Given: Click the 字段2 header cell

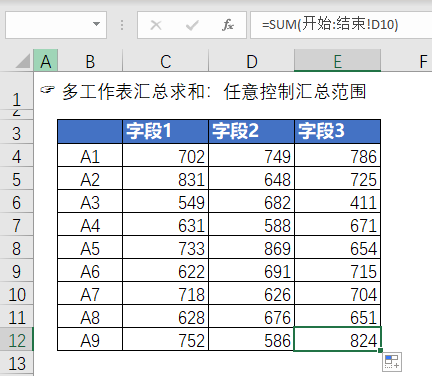Looking at the screenshot, I should click(x=252, y=132).
